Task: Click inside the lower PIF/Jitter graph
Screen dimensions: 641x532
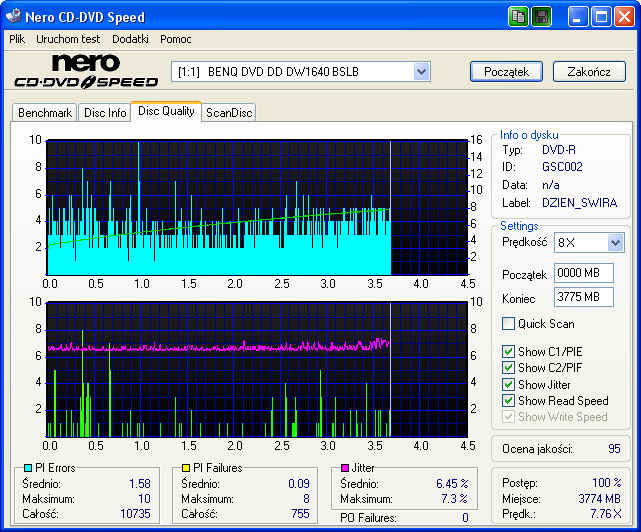Action: 257,370
